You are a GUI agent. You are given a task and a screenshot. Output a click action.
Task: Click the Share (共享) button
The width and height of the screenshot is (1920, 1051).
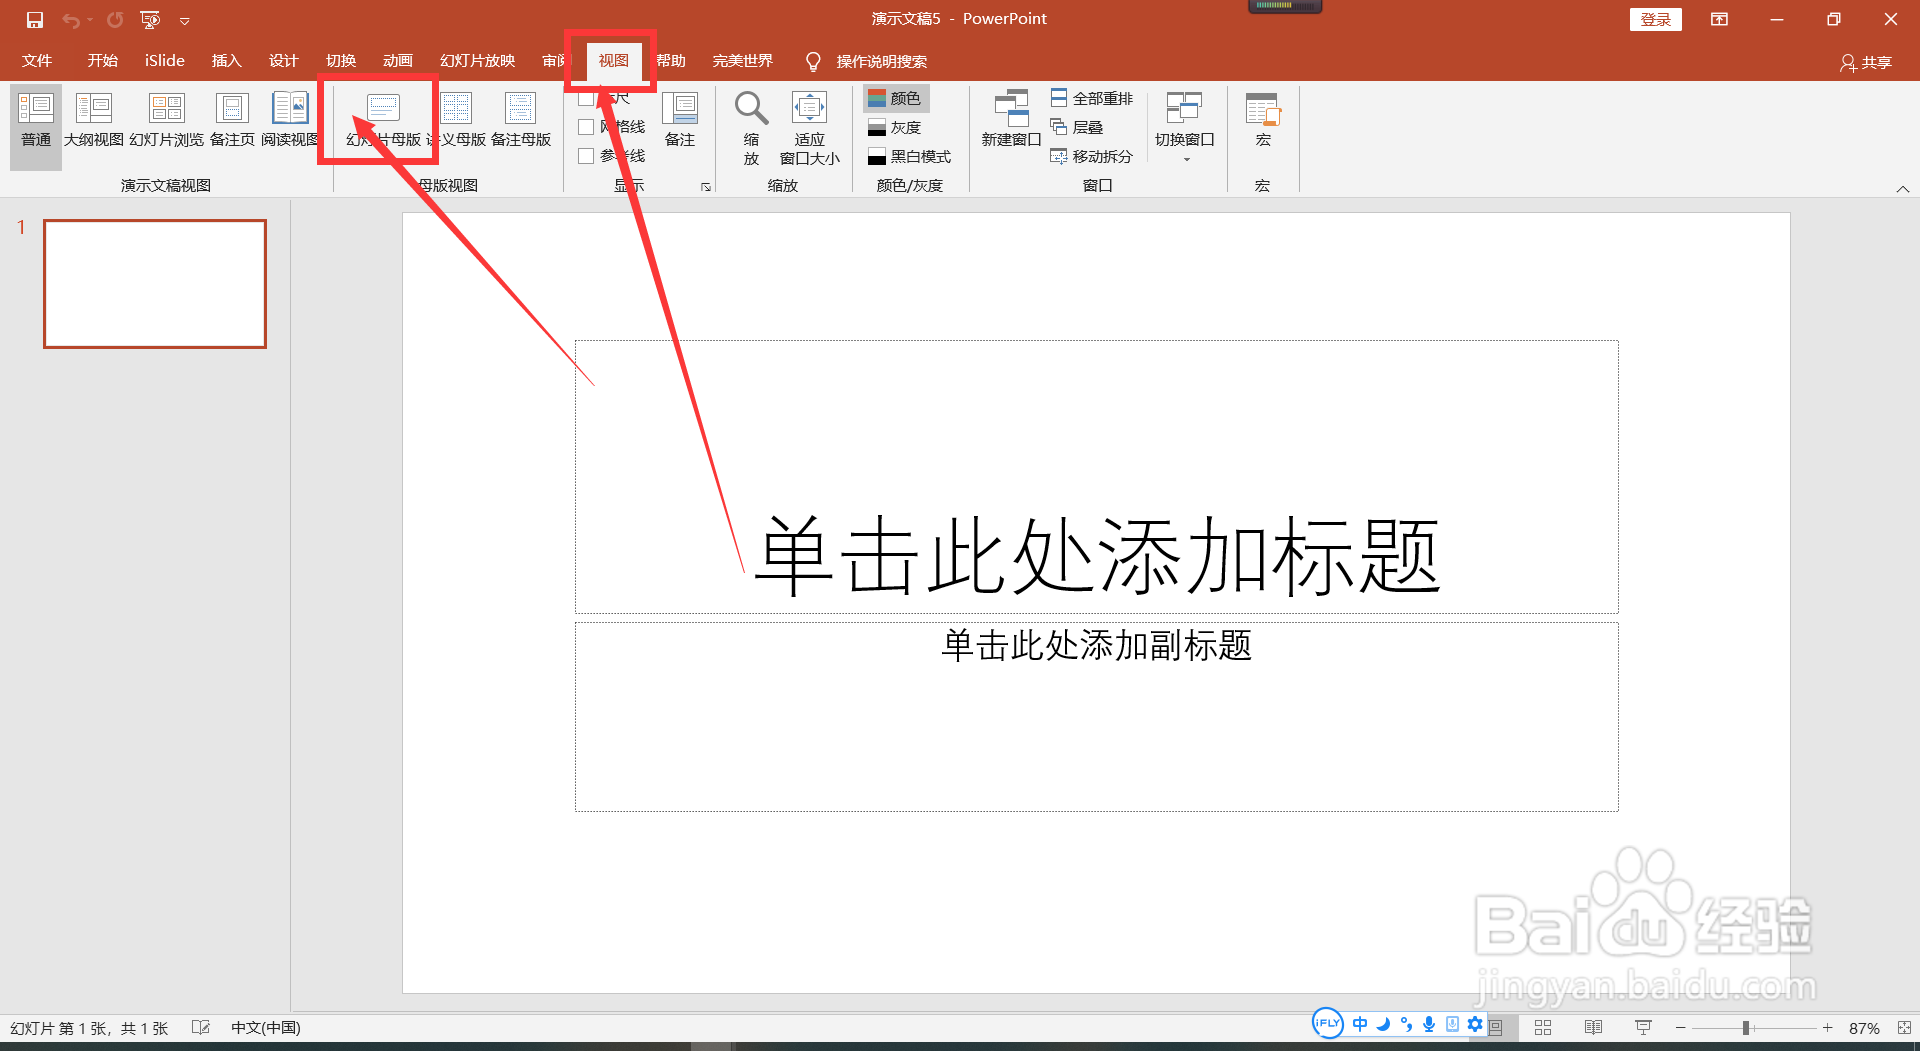pyautogui.click(x=1866, y=62)
